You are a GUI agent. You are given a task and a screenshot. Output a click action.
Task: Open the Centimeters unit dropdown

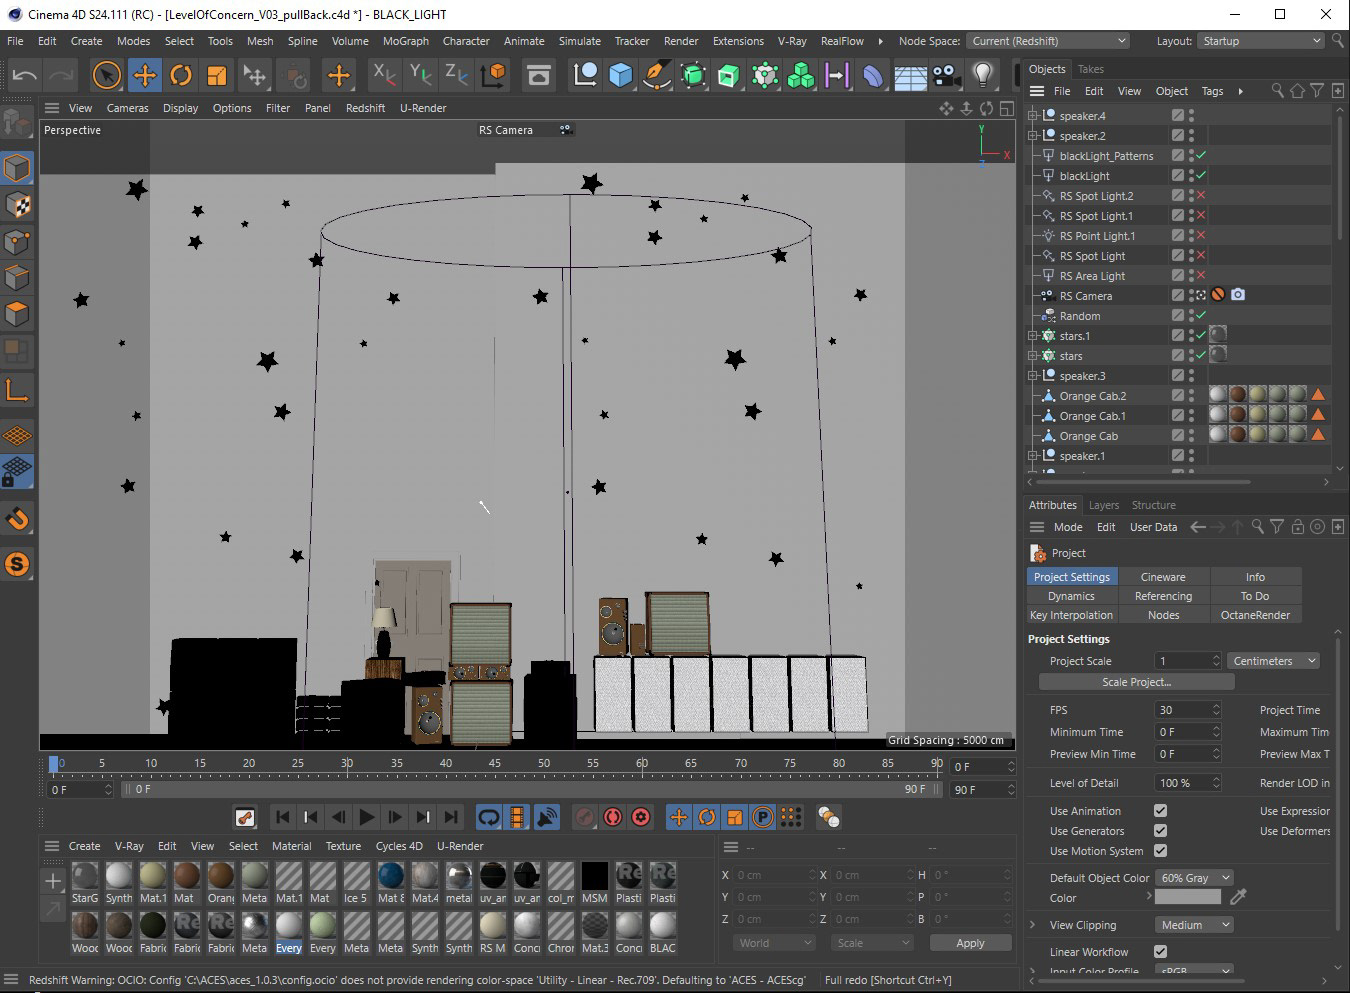[1274, 661]
